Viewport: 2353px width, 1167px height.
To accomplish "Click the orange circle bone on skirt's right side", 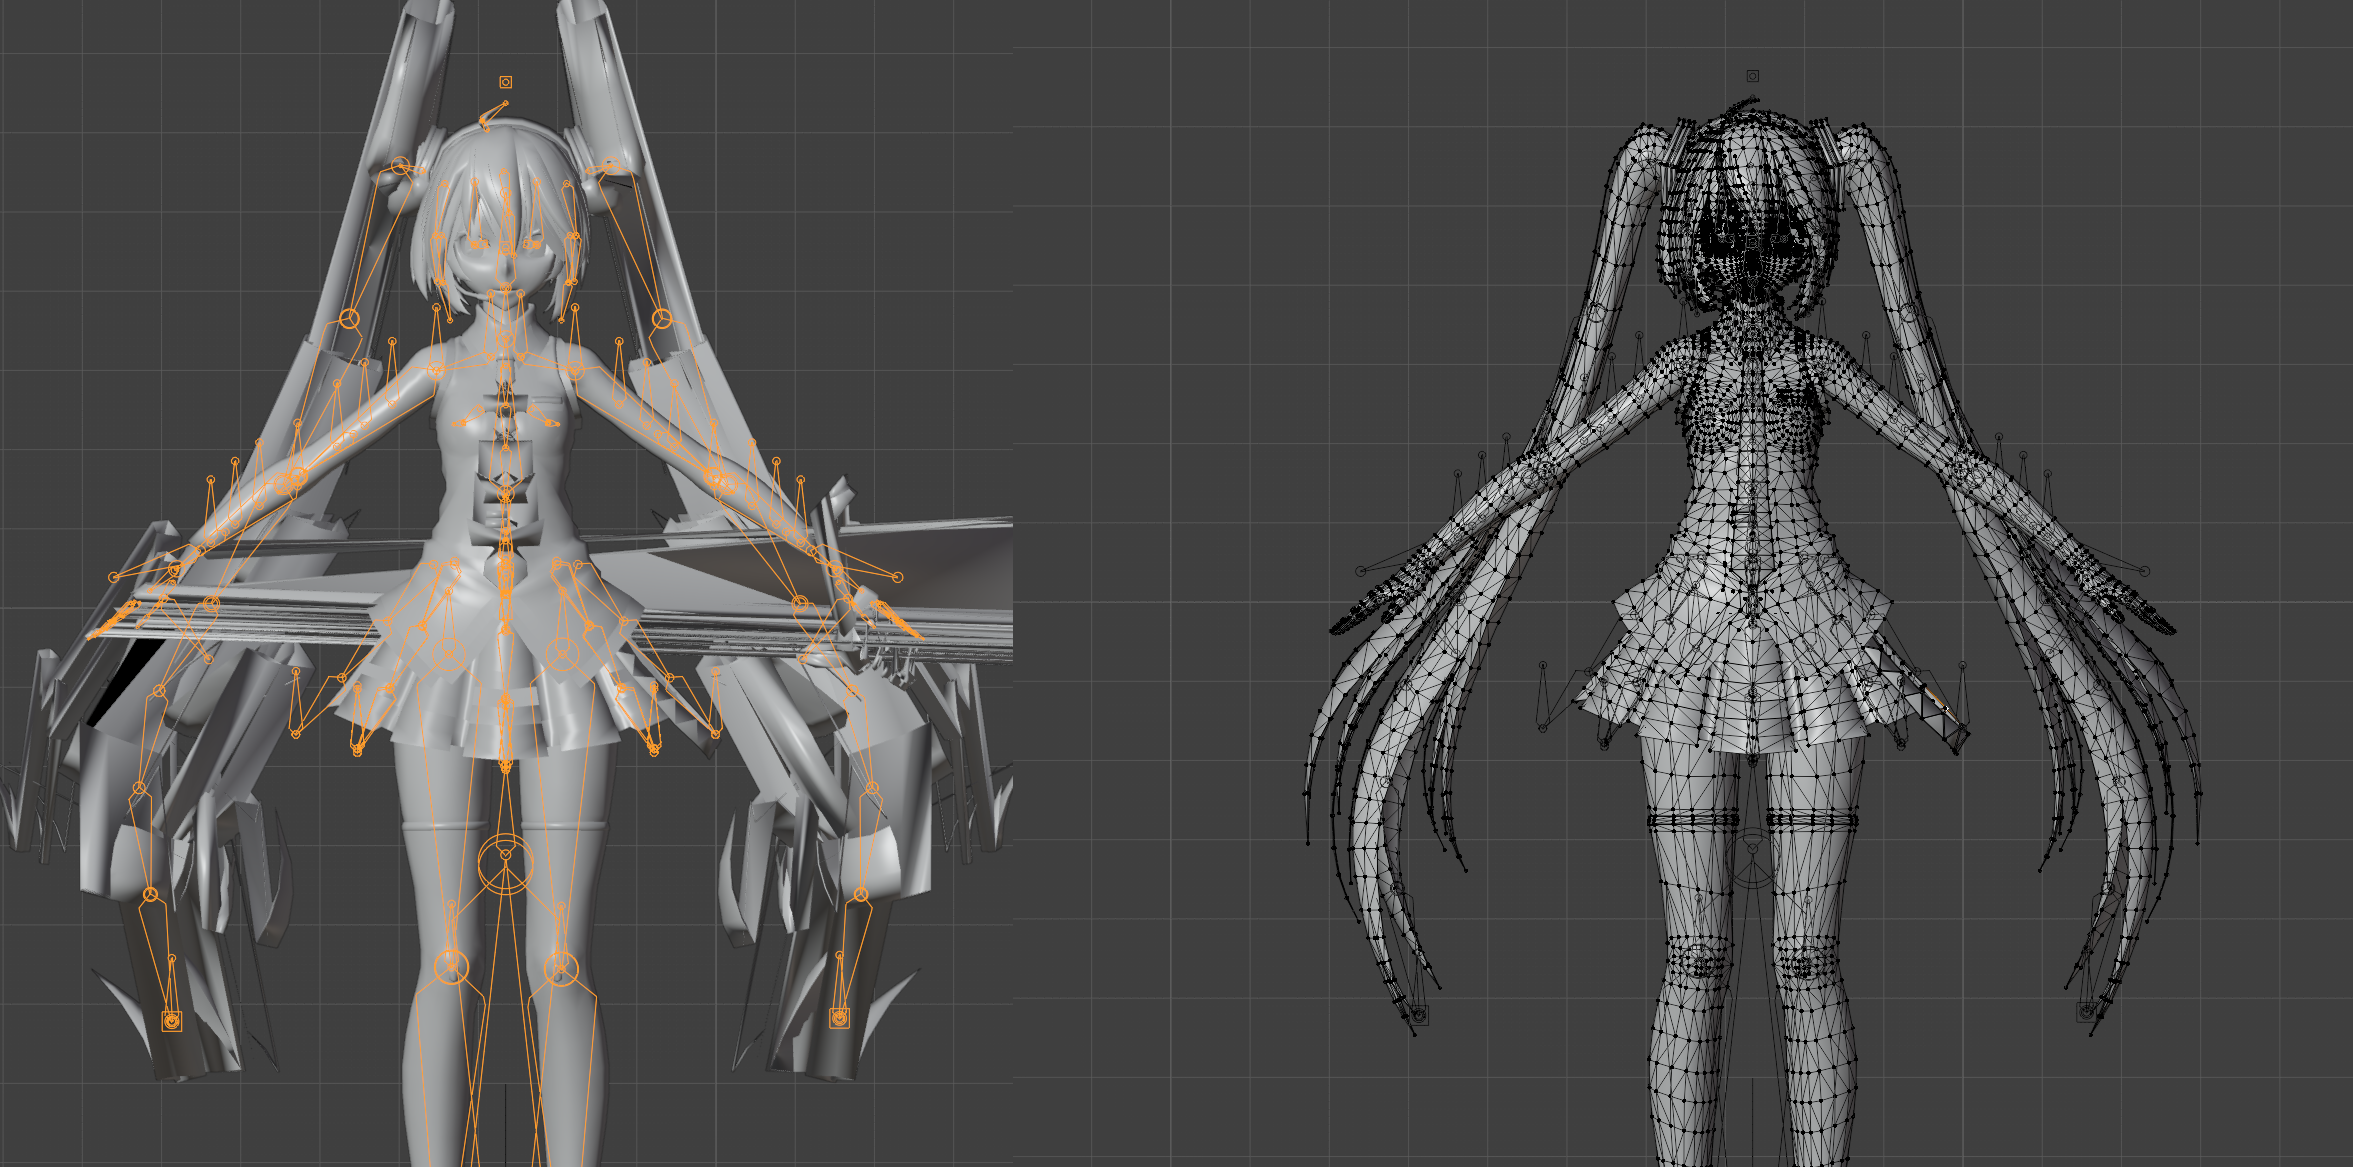I will [x=563, y=655].
